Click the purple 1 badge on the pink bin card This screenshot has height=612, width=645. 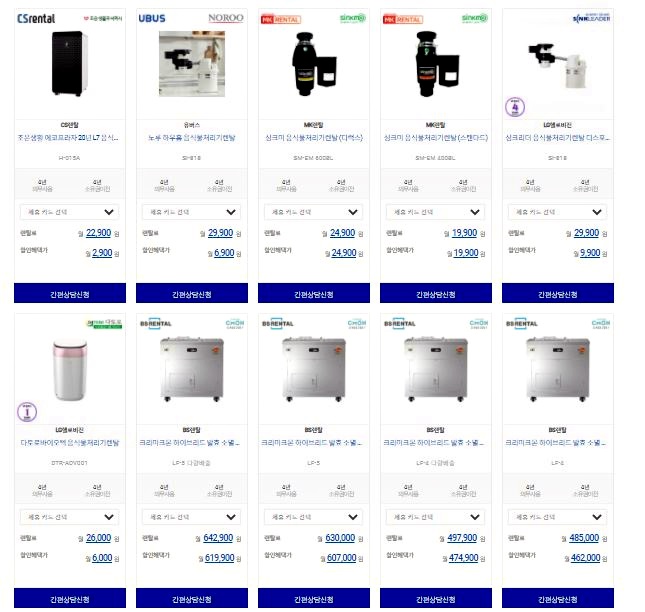click(x=27, y=412)
